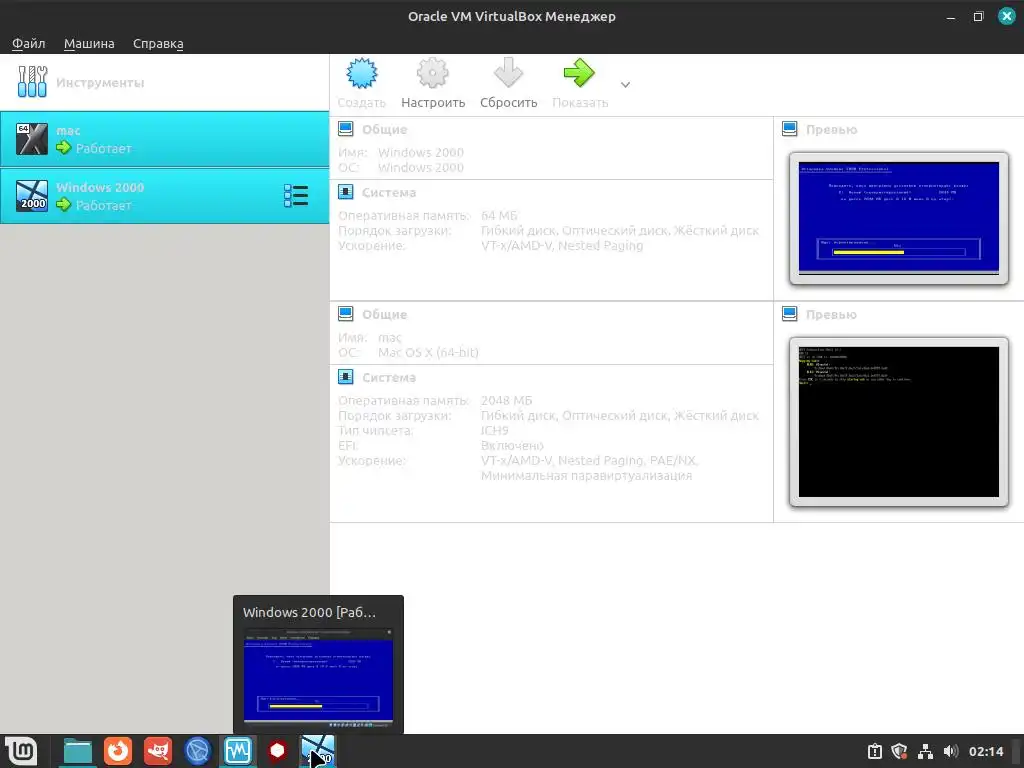Open the Справка menu
This screenshot has width=1024, height=768.
point(158,44)
